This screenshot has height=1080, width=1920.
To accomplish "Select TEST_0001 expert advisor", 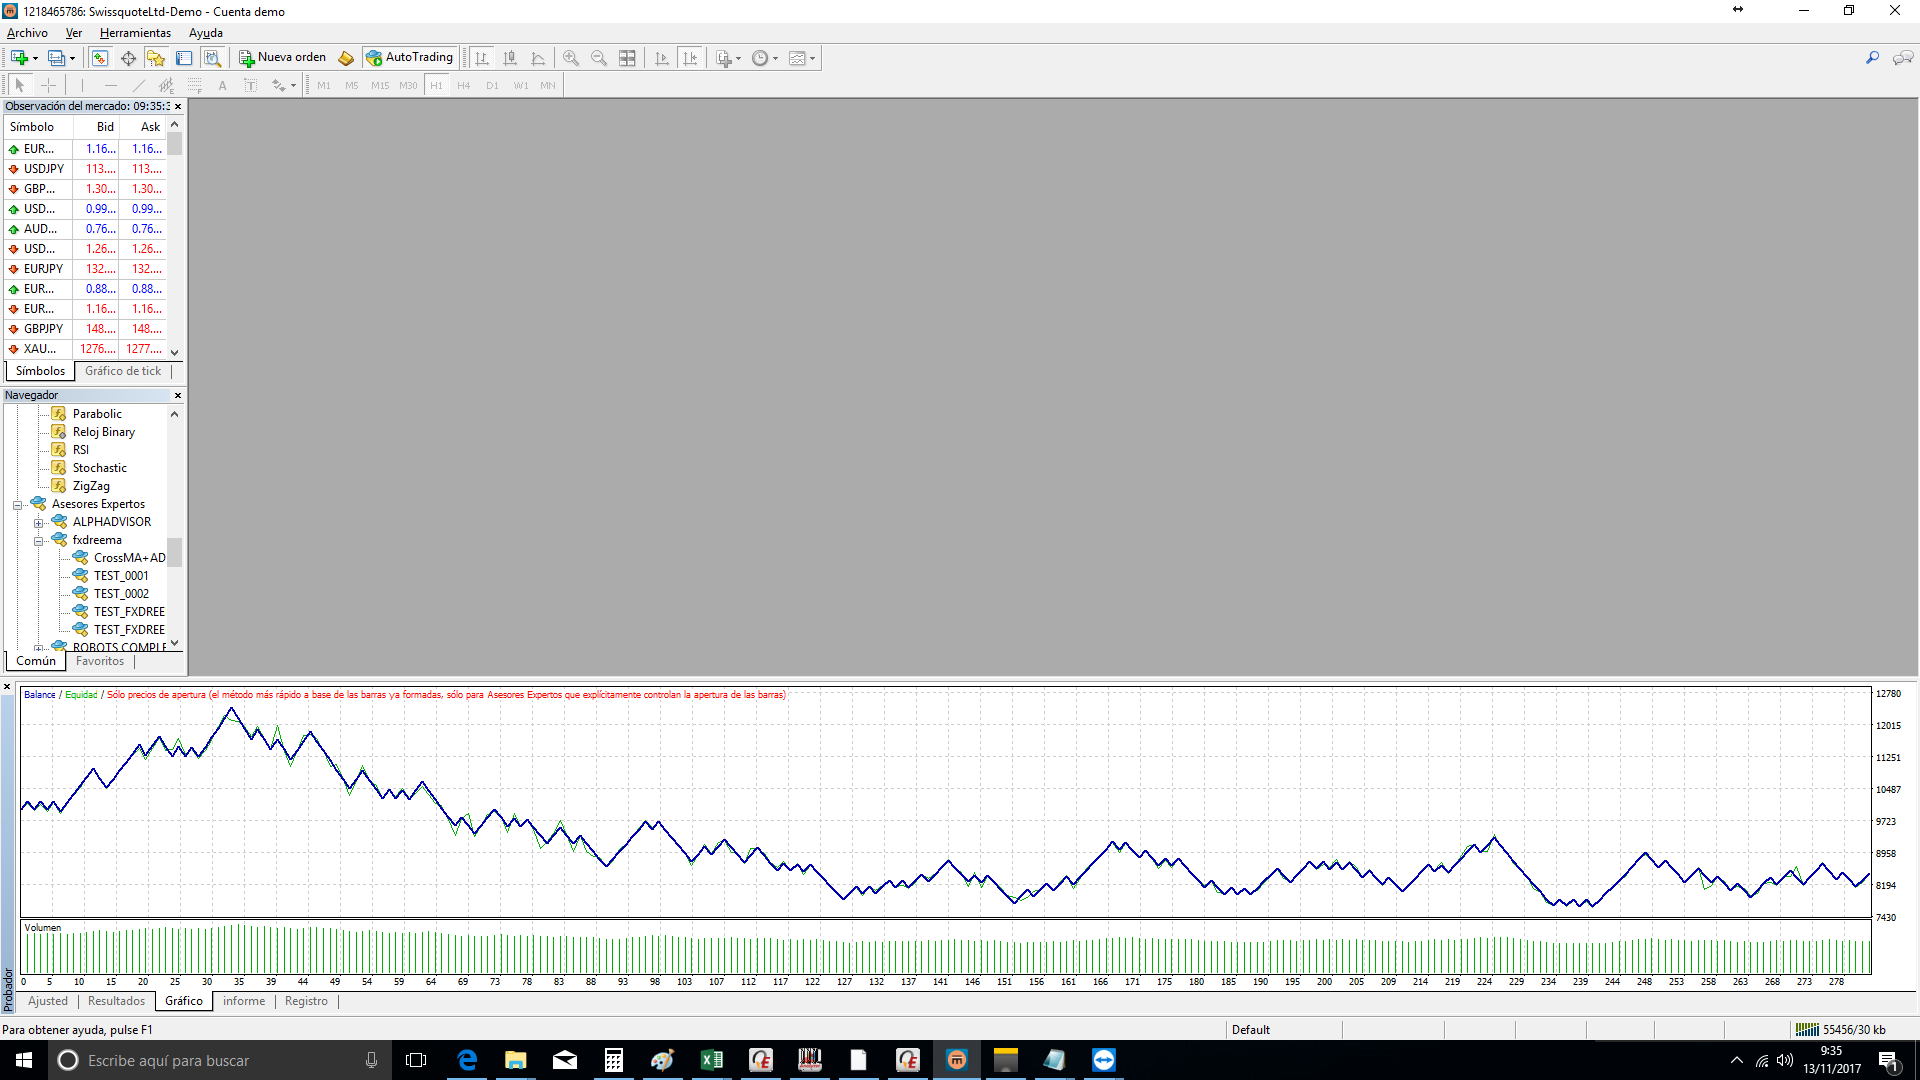I will 121,576.
